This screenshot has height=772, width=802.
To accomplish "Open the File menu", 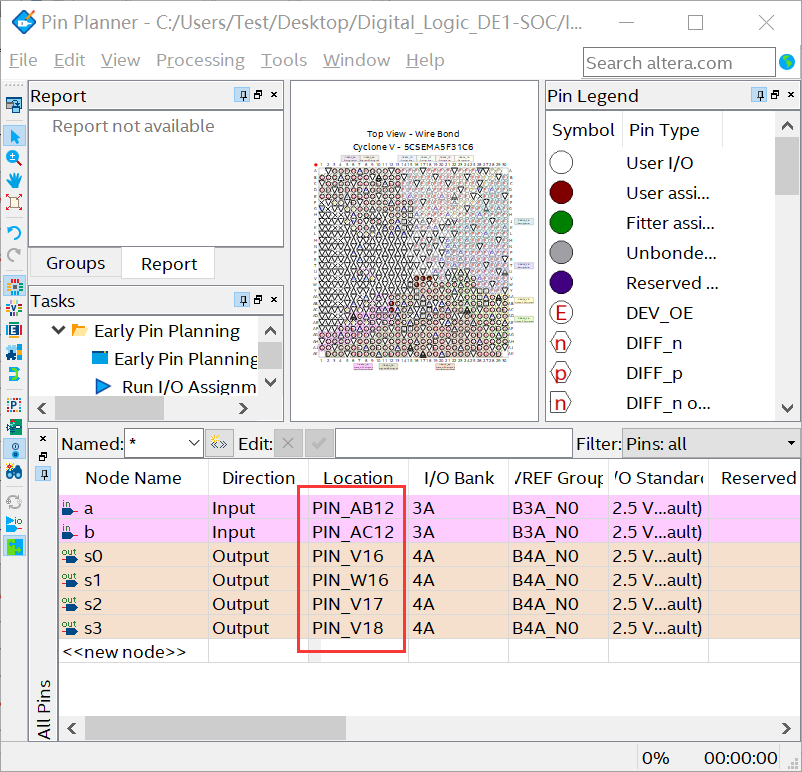I will pyautogui.click(x=23, y=60).
